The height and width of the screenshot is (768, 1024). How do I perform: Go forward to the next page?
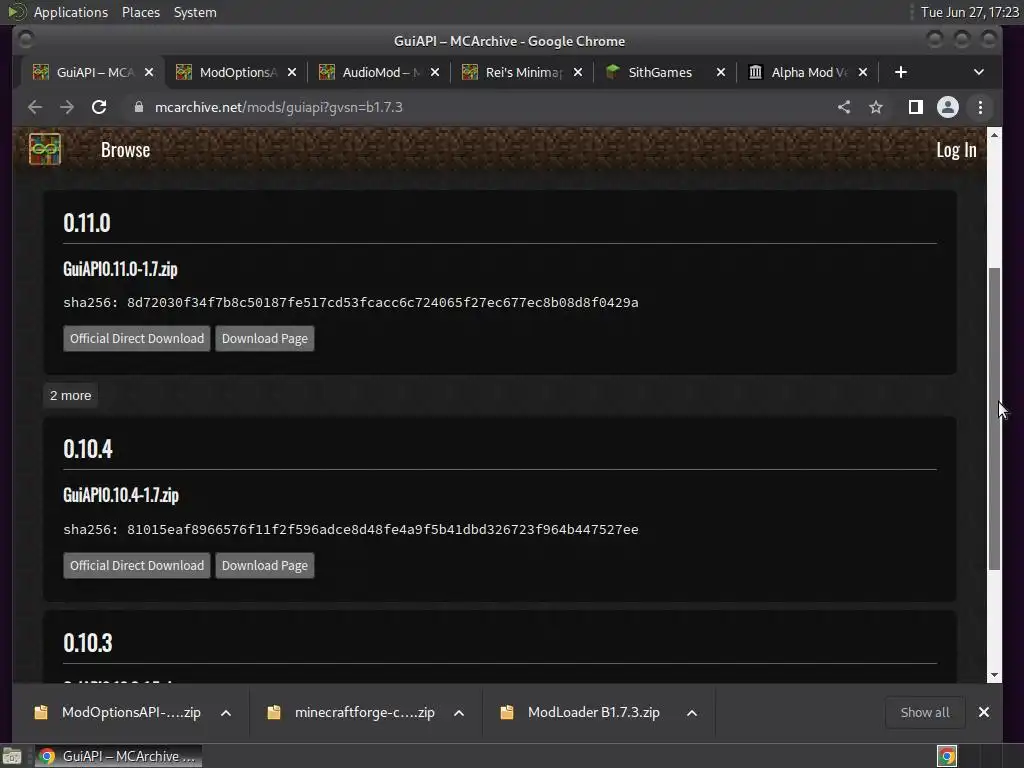(x=67, y=107)
